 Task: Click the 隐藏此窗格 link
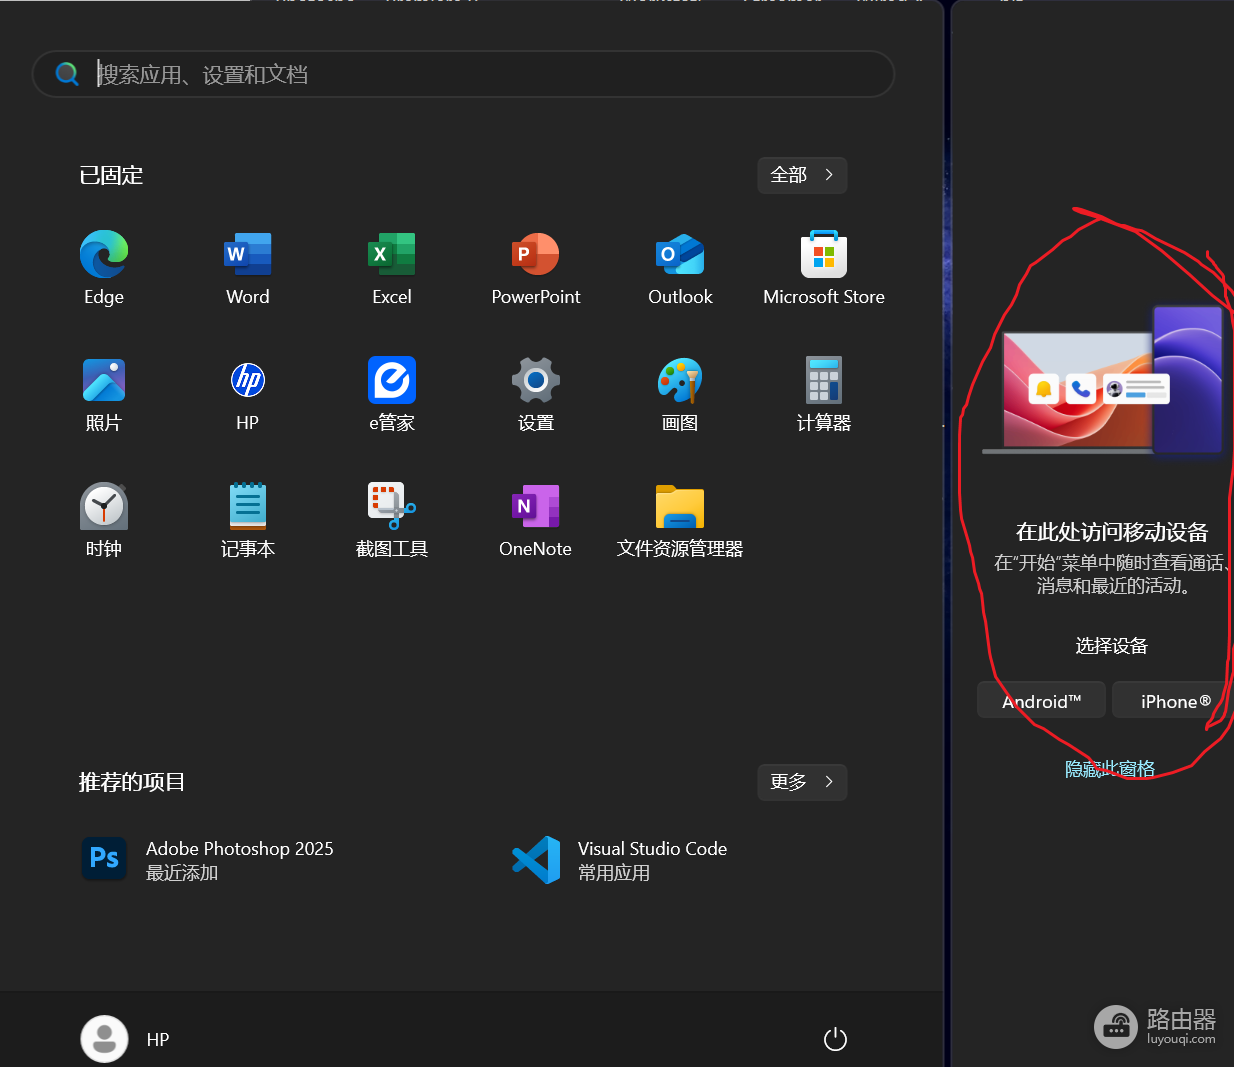[1110, 769]
